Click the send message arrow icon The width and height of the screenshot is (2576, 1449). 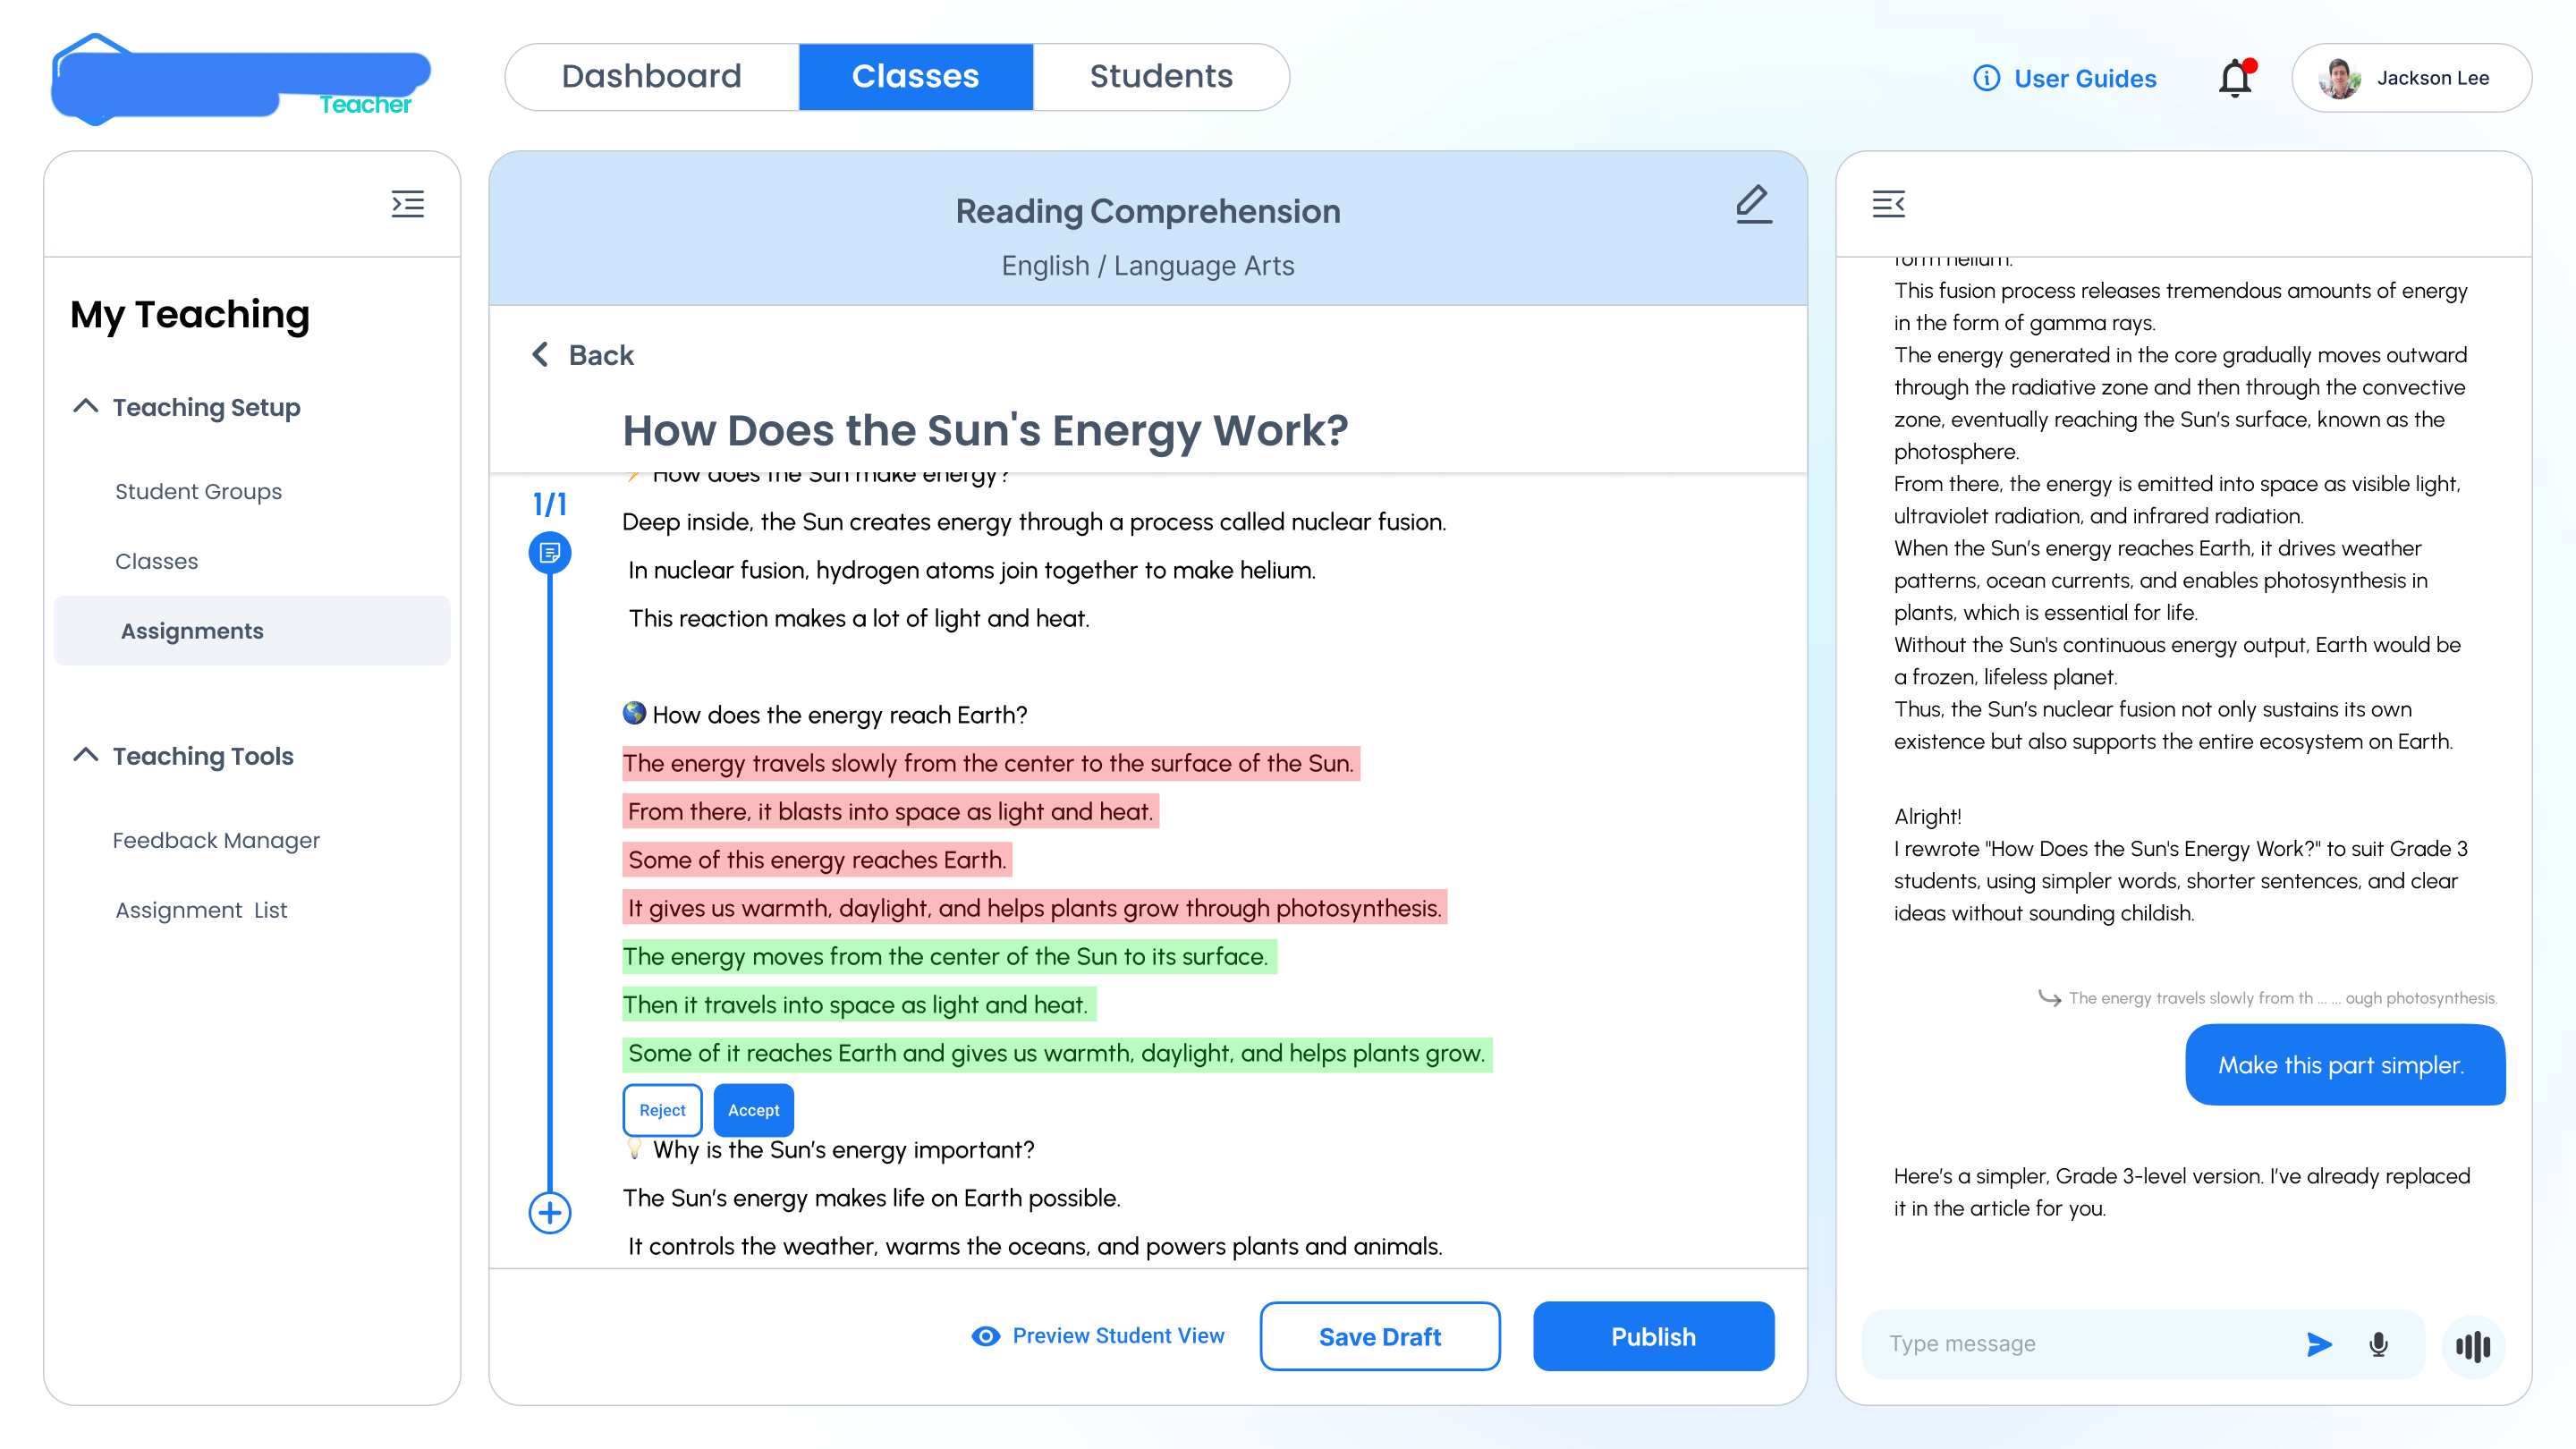click(x=2319, y=1344)
